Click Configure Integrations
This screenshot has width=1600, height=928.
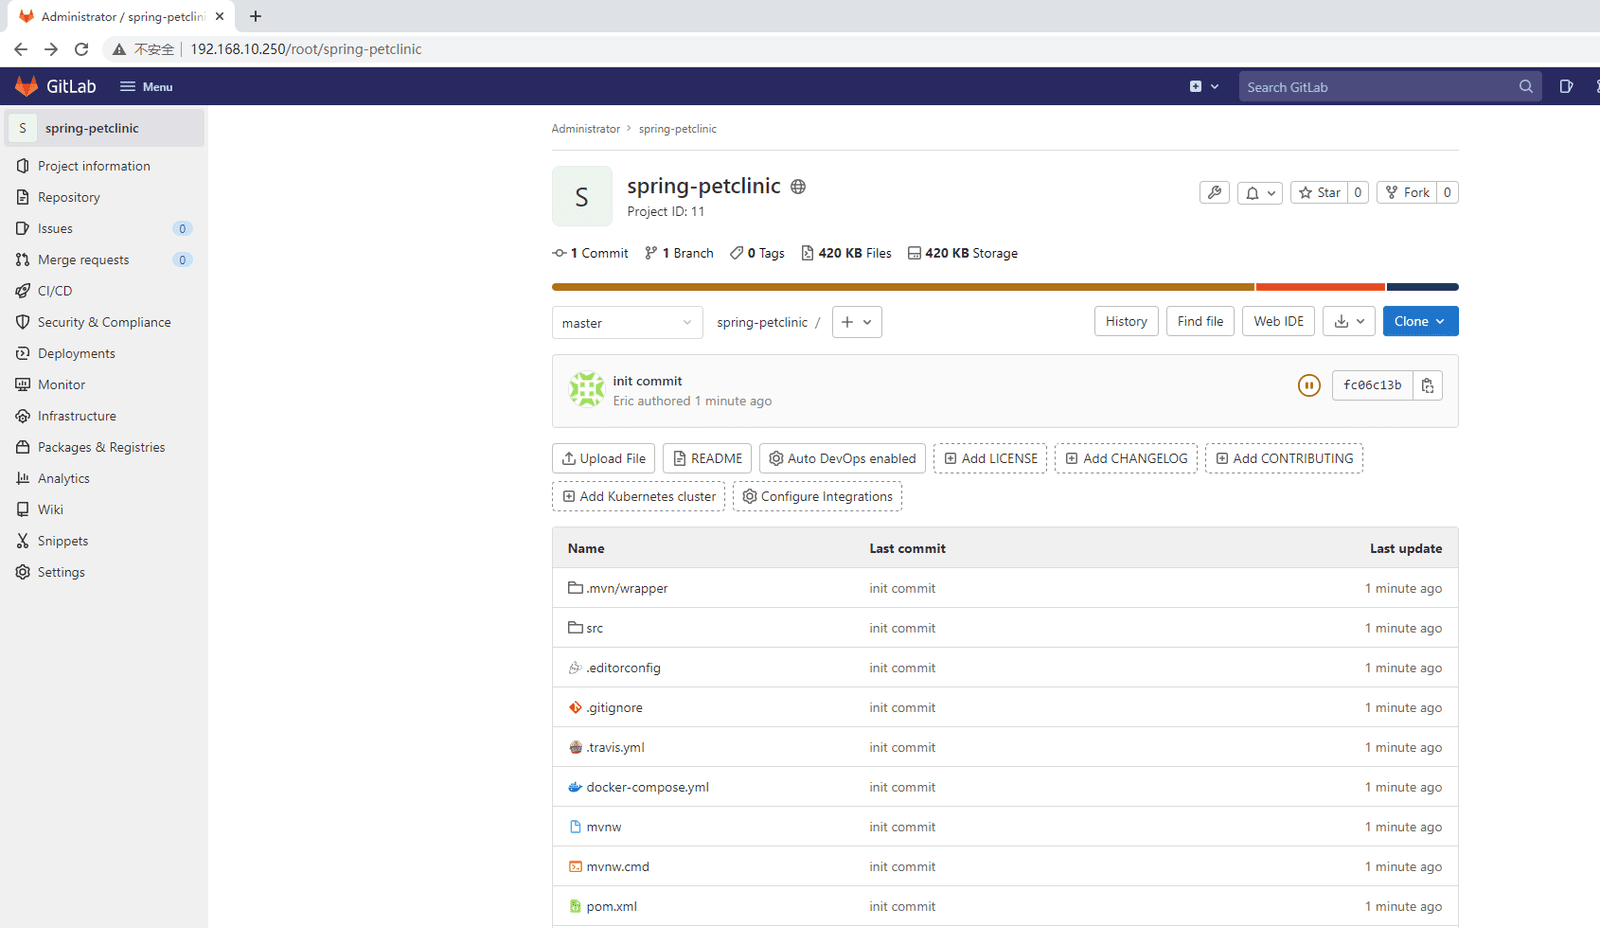tap(817, 496)
